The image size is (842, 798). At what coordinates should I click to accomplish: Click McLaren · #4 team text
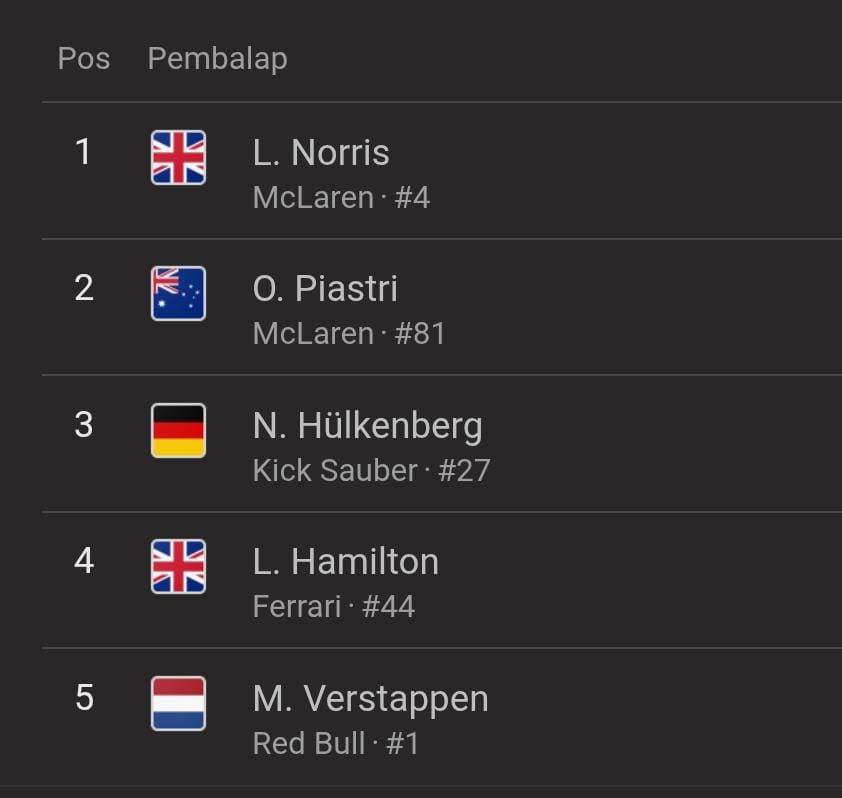[x=342, y=197]
